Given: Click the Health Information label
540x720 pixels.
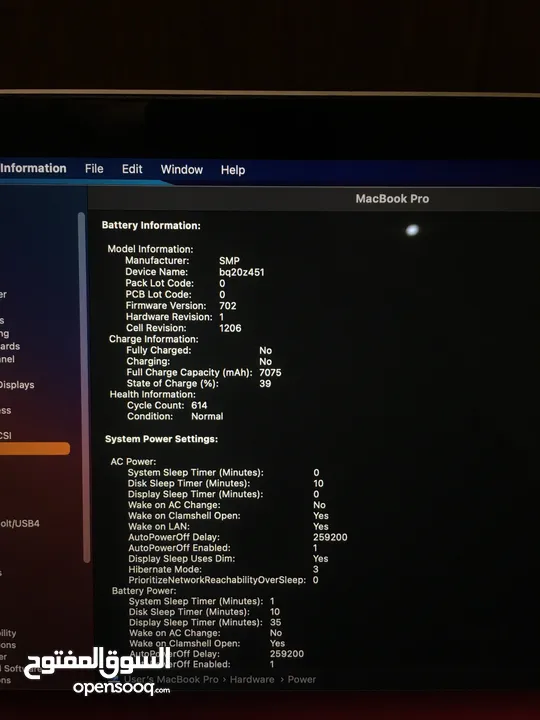Looking at the screenshot, I should coord(152,394).
